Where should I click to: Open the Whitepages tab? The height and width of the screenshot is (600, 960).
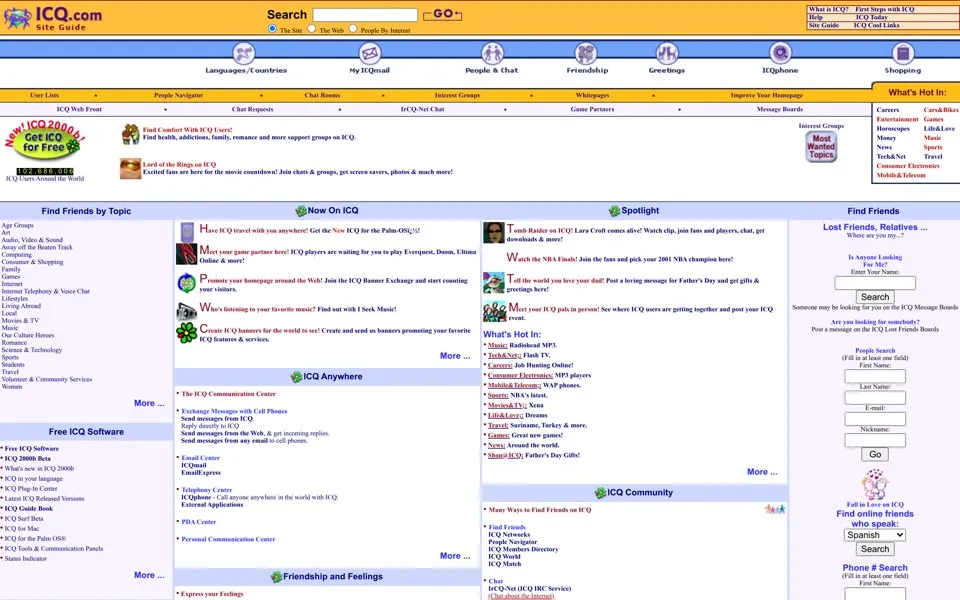click(x=592, y=96)
